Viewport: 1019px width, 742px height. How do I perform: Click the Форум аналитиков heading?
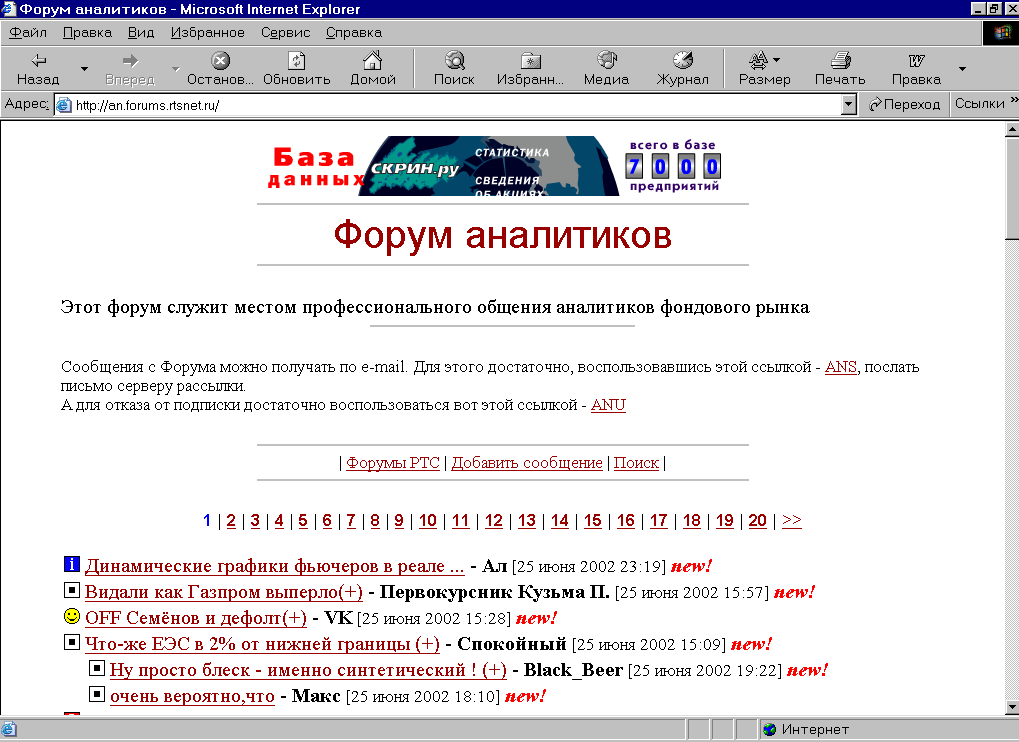click(x=502, y=235)
